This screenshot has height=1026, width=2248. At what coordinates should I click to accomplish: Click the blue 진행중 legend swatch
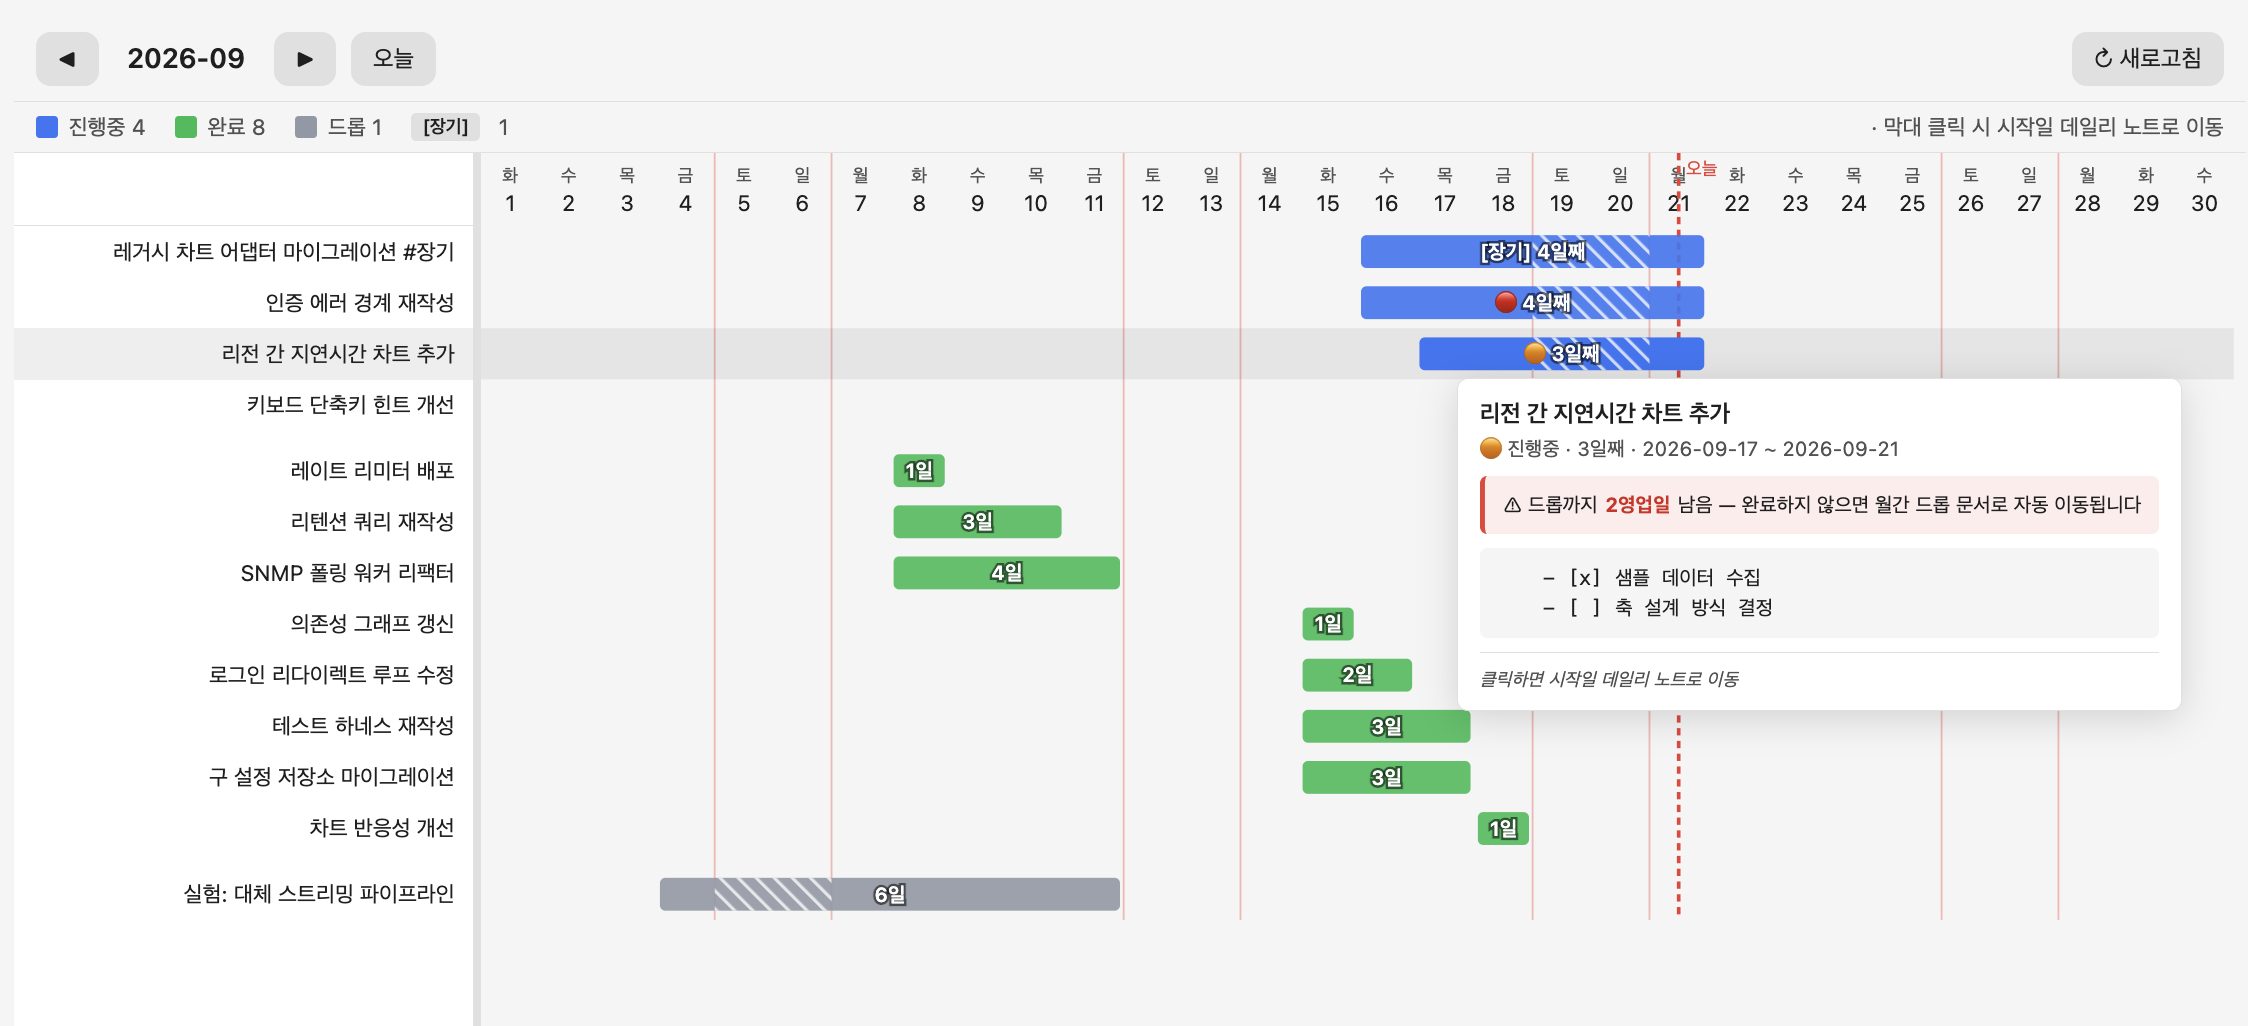pyautogui.click(x=47, y=127)
